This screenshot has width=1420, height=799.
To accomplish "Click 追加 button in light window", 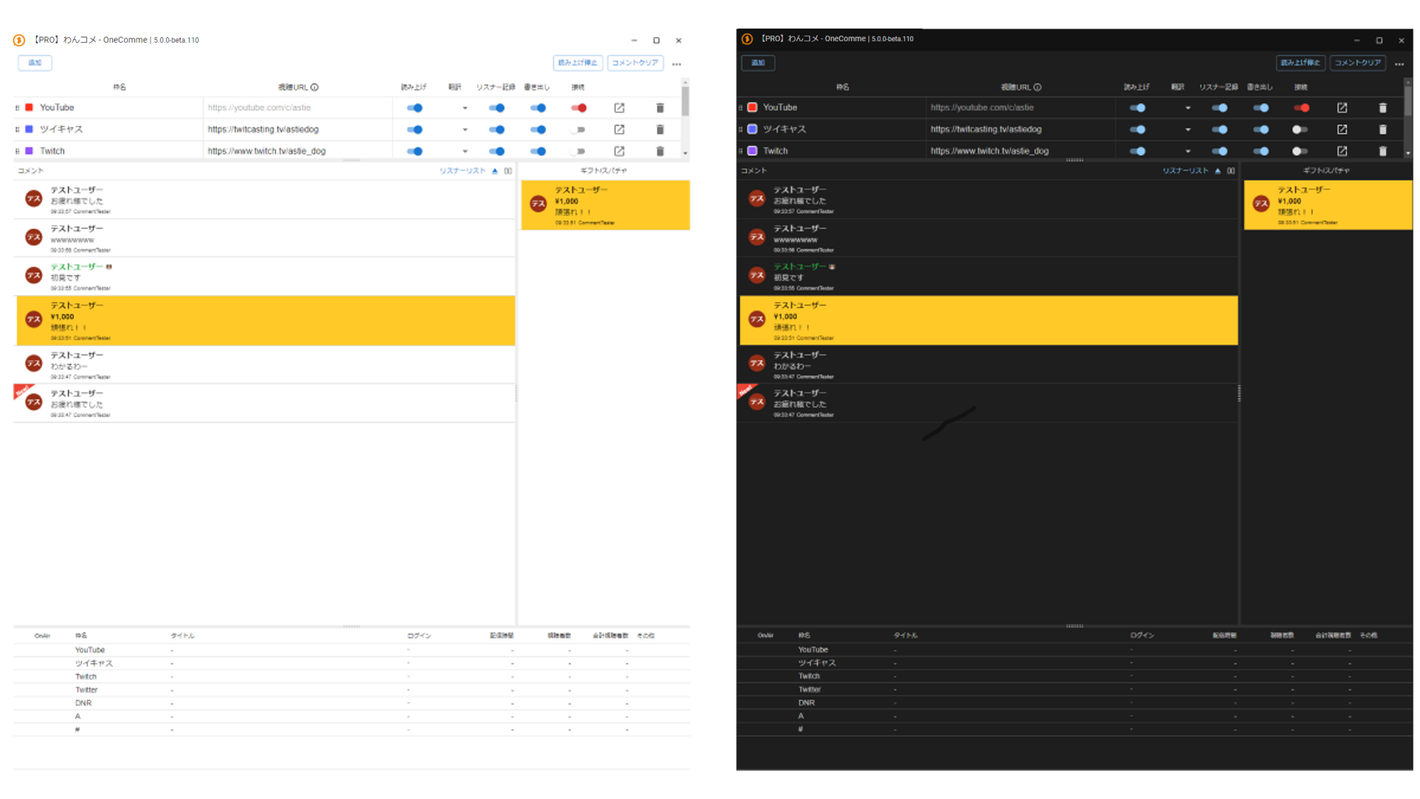I will pyautogui.click(x=35, y=63).
